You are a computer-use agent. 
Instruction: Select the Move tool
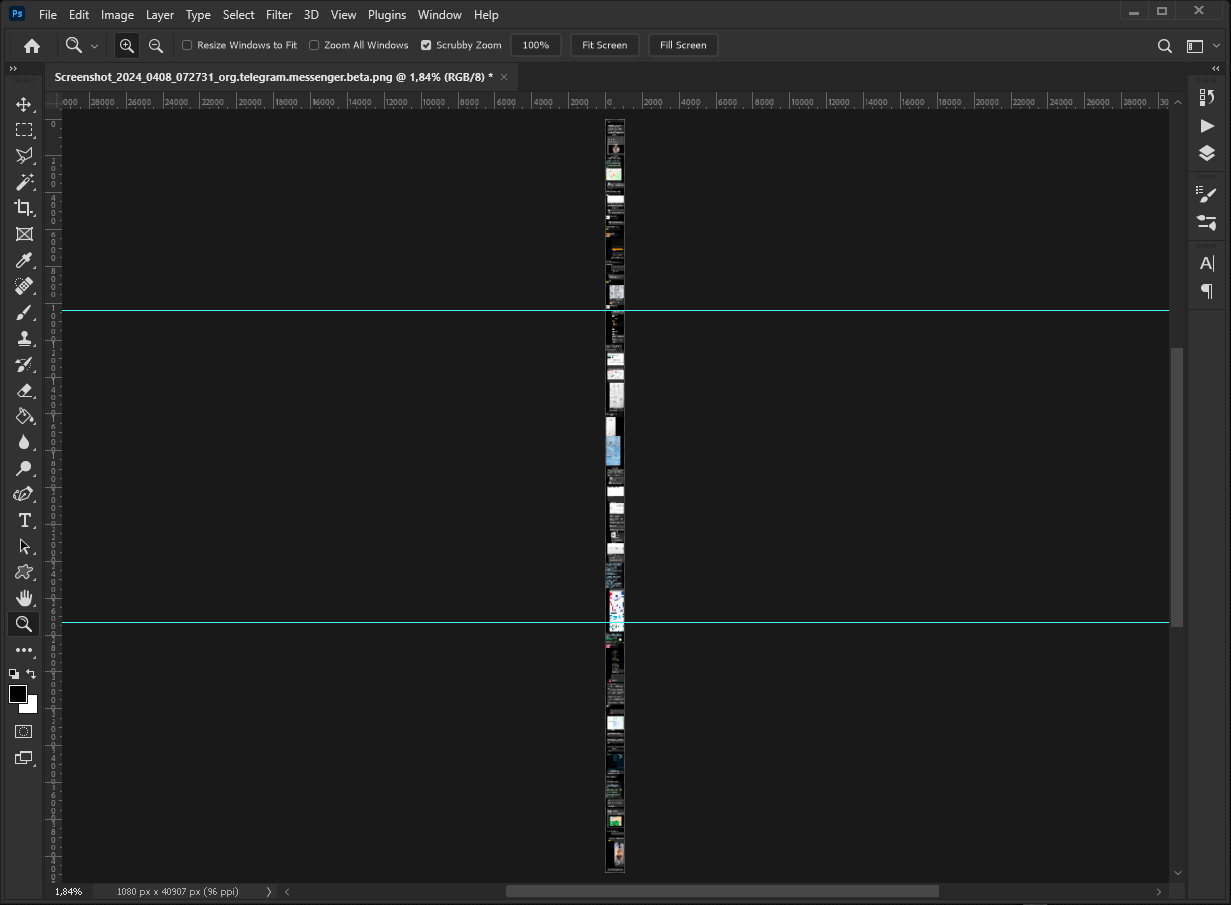tap(24, 103)
